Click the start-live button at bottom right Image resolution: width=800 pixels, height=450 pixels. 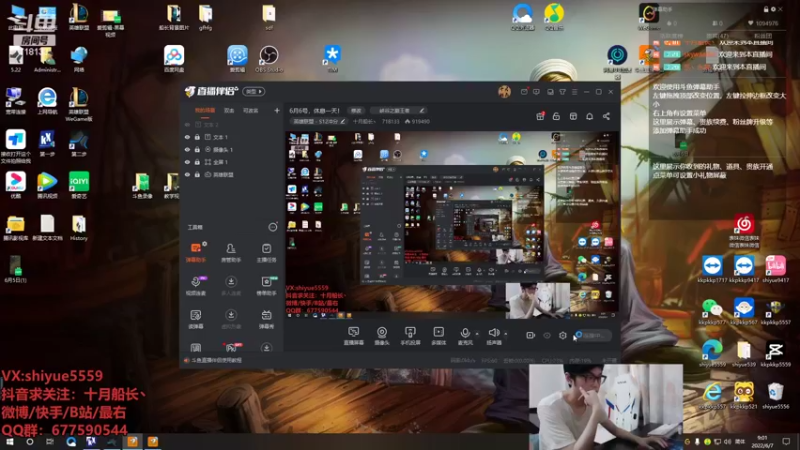point(592,335)
